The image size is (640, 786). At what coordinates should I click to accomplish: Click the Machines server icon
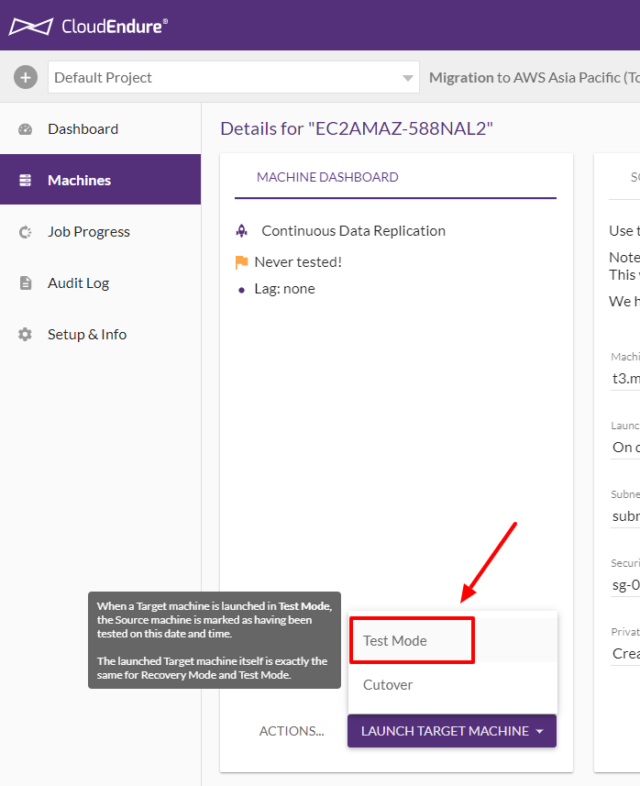pyautogui.click(x=26, y=181)
